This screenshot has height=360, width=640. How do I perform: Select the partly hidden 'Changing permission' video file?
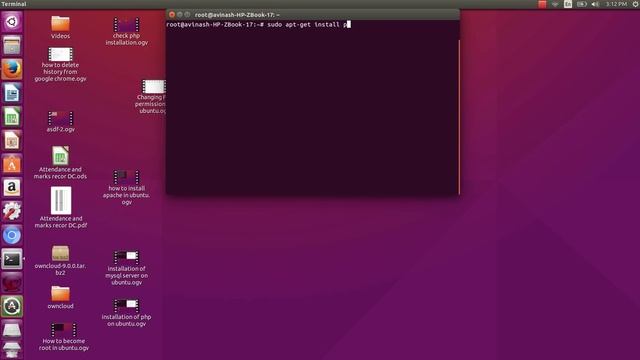pos(151,97)
